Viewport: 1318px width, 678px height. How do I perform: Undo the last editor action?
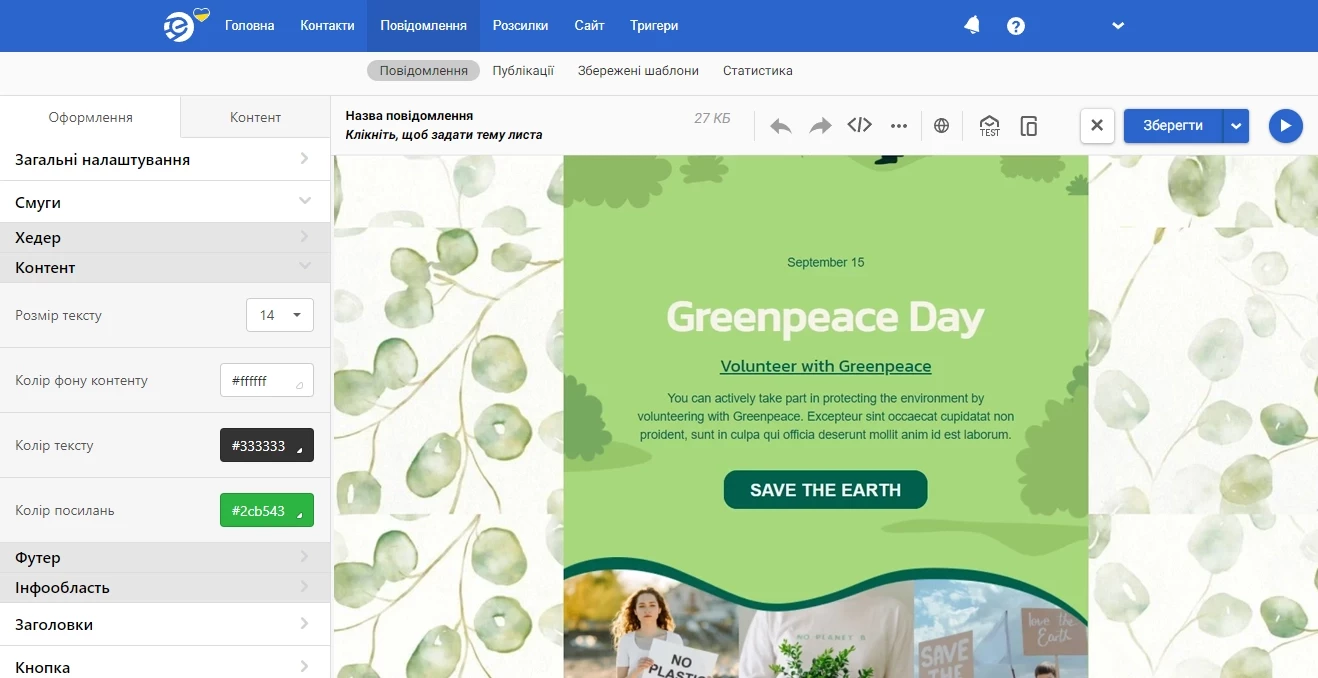[x=781, y=126]
